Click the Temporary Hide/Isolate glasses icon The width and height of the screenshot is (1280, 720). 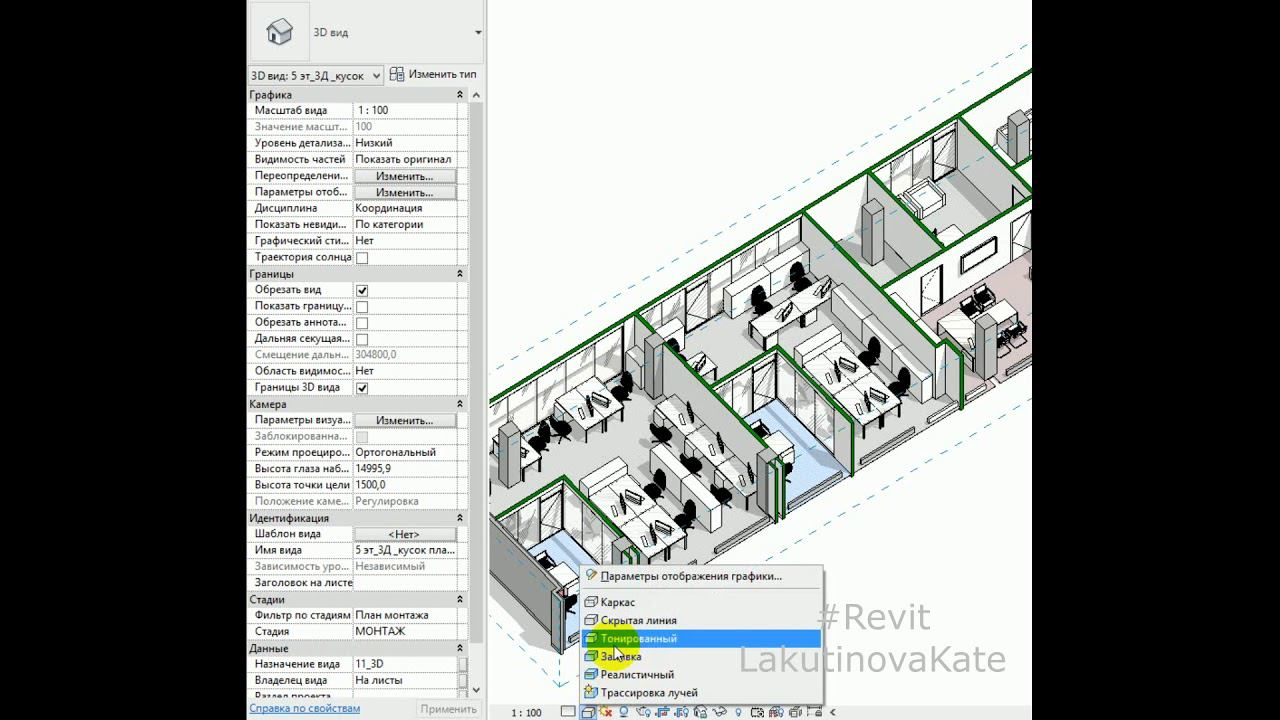point(720,712)
